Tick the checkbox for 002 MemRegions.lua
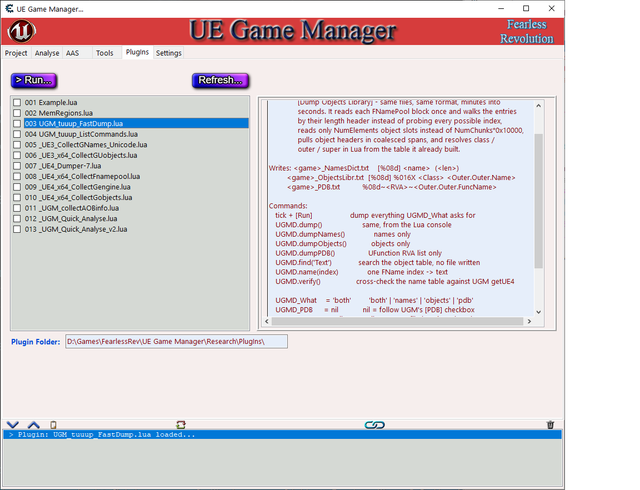This screenshot has width=640, height=490. pyautogui.click(x=17, y=113)
